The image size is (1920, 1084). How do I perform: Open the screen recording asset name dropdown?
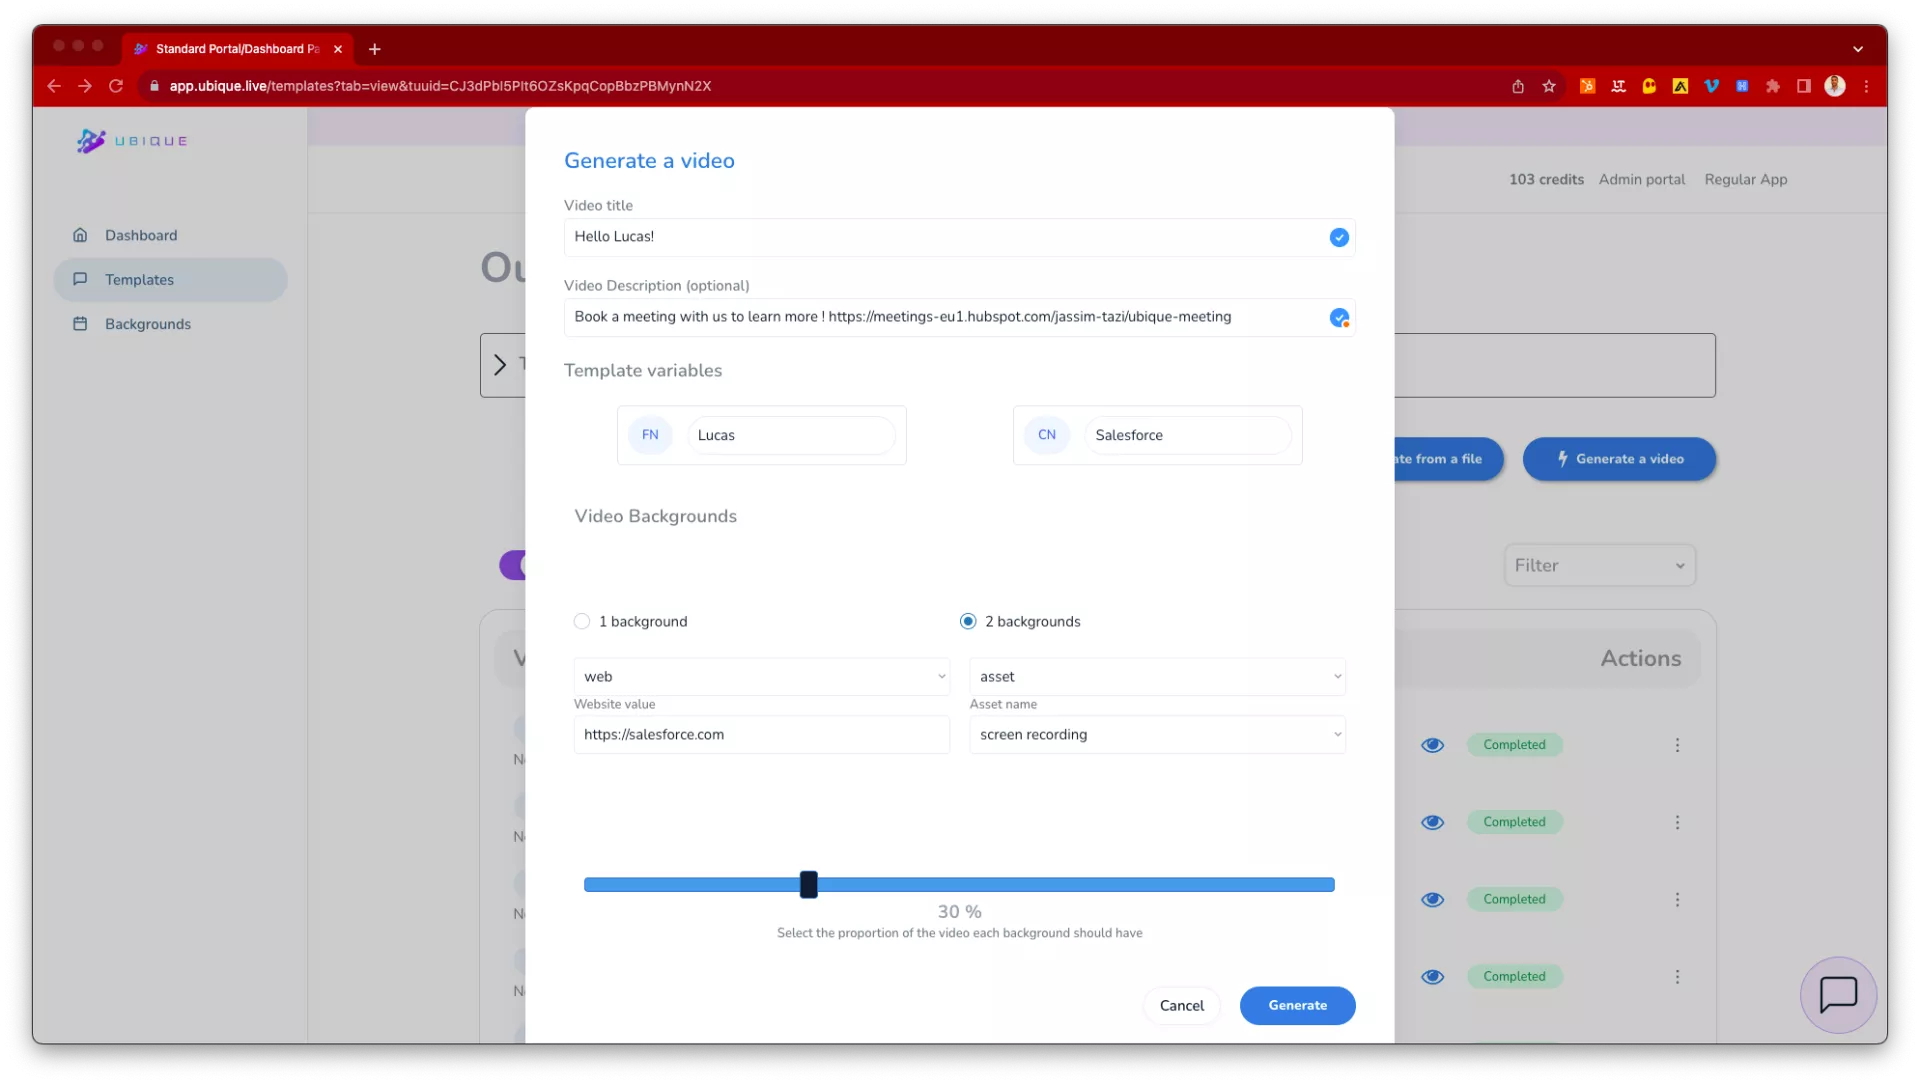(1157, 735)
